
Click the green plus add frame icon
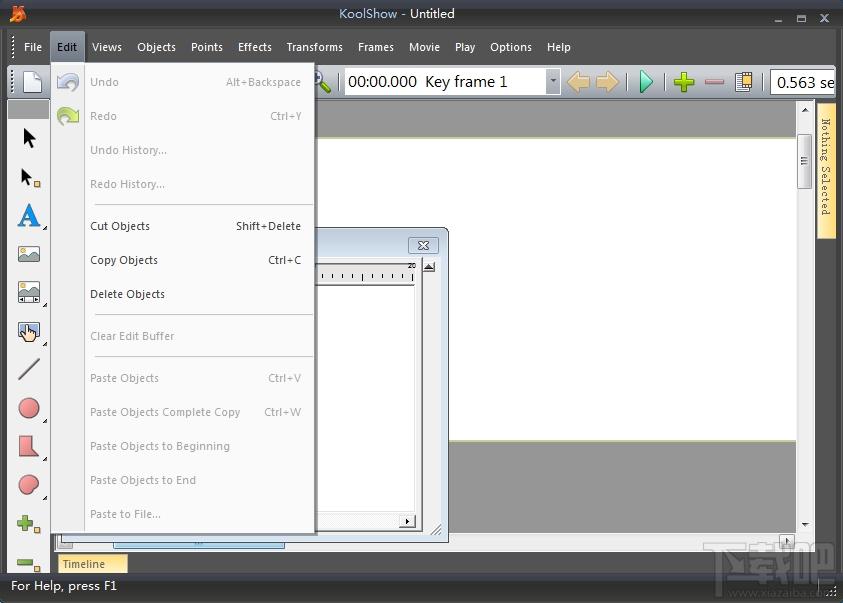coord(684,82)
